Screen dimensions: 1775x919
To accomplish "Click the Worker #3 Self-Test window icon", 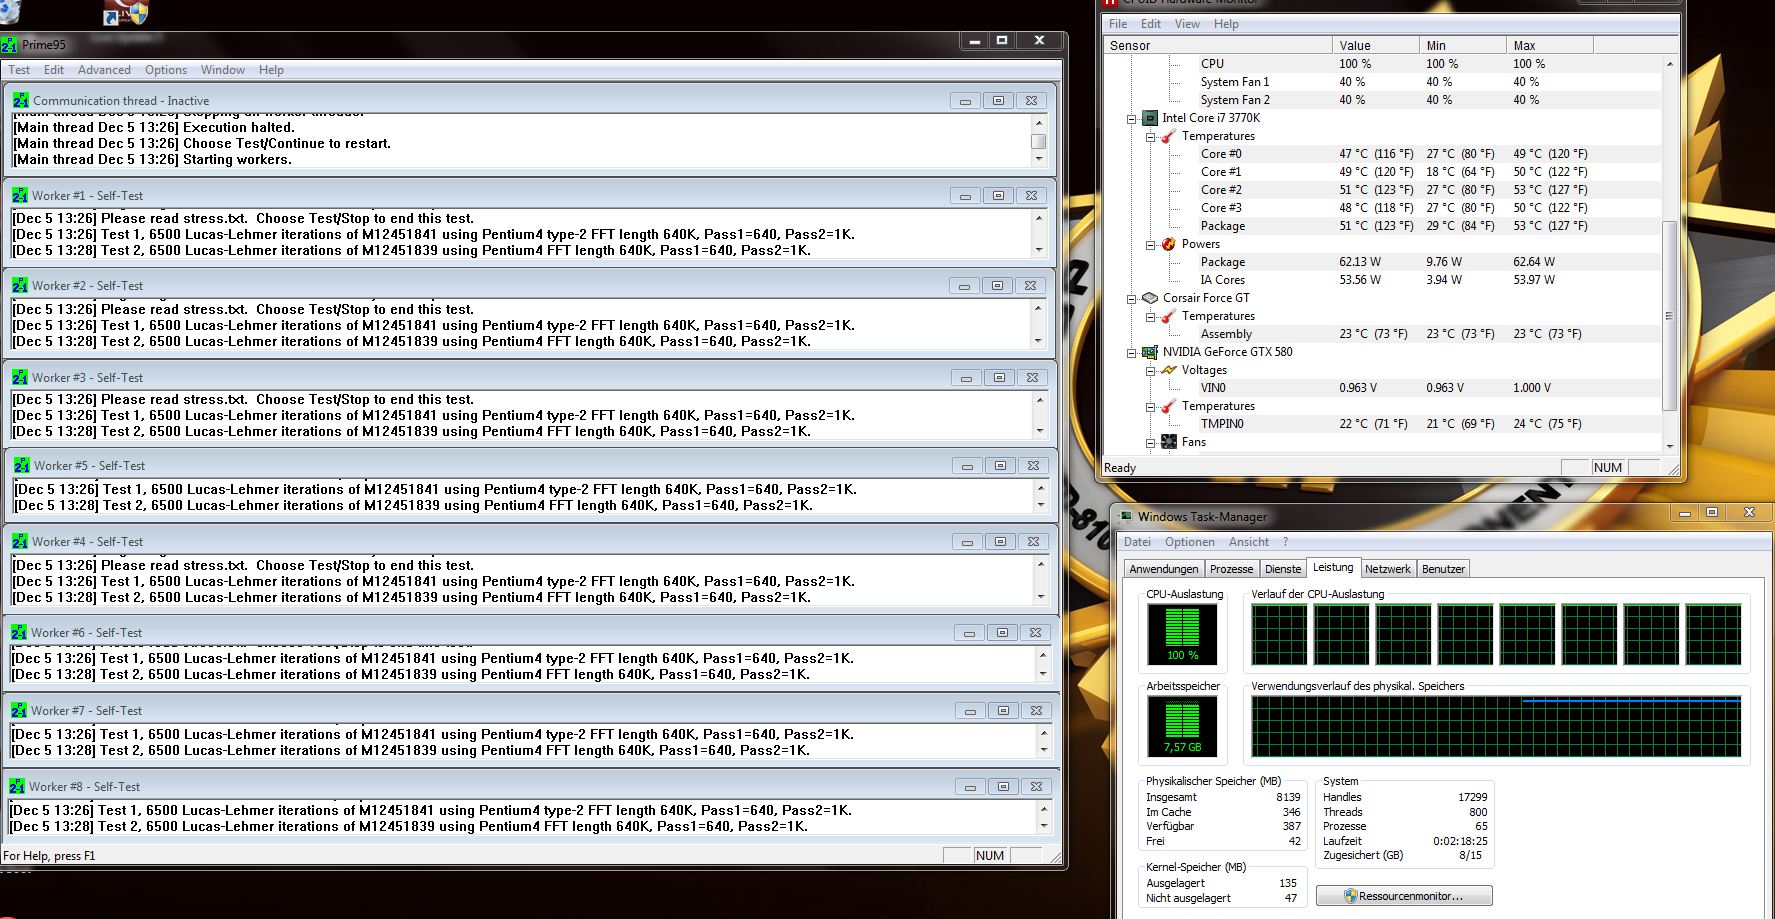I will pos(20,377).
